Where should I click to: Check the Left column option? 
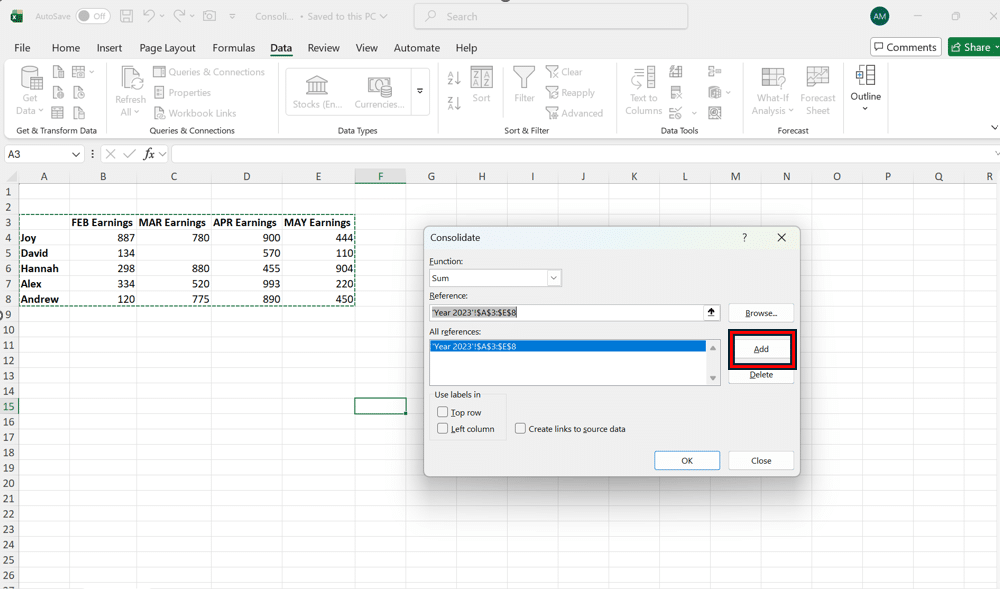tap(443, 429)
